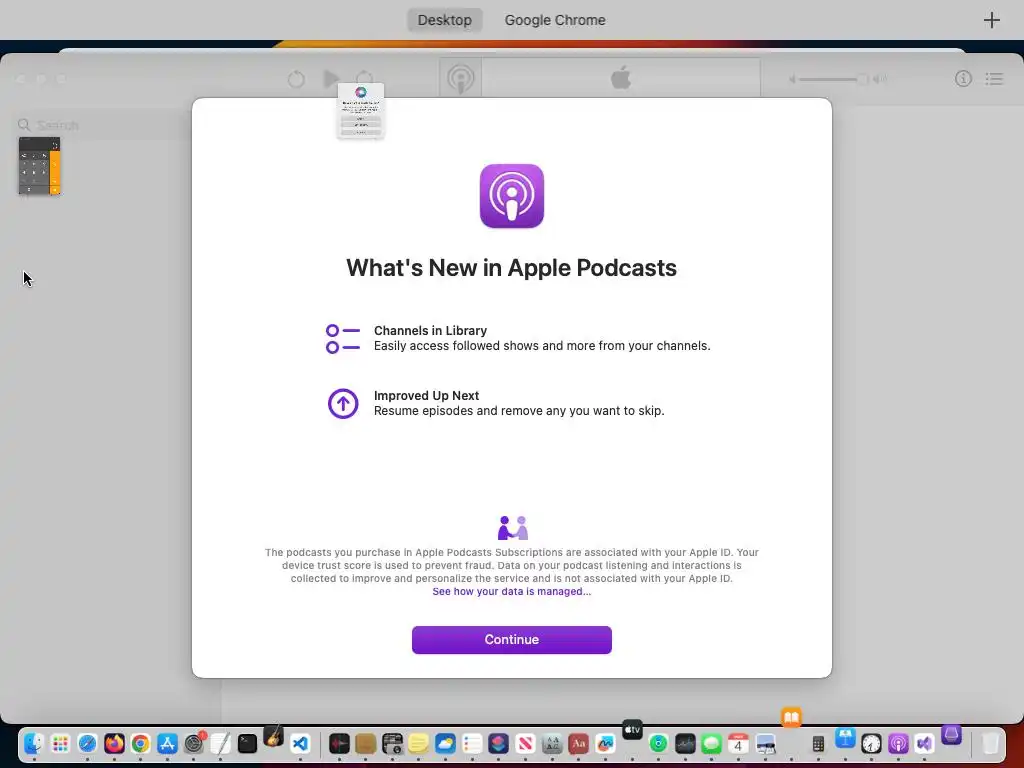This screenshot has width=1024, height=768.
Task: Open System Preferences from the Dock
Action: point(194,744)
